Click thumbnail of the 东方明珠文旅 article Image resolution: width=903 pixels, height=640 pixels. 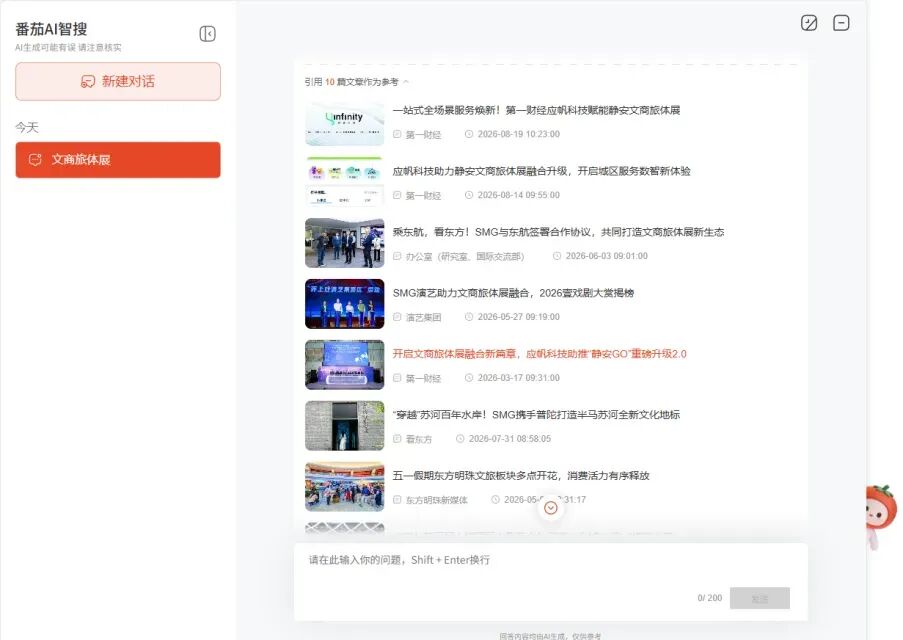(344, 487)
